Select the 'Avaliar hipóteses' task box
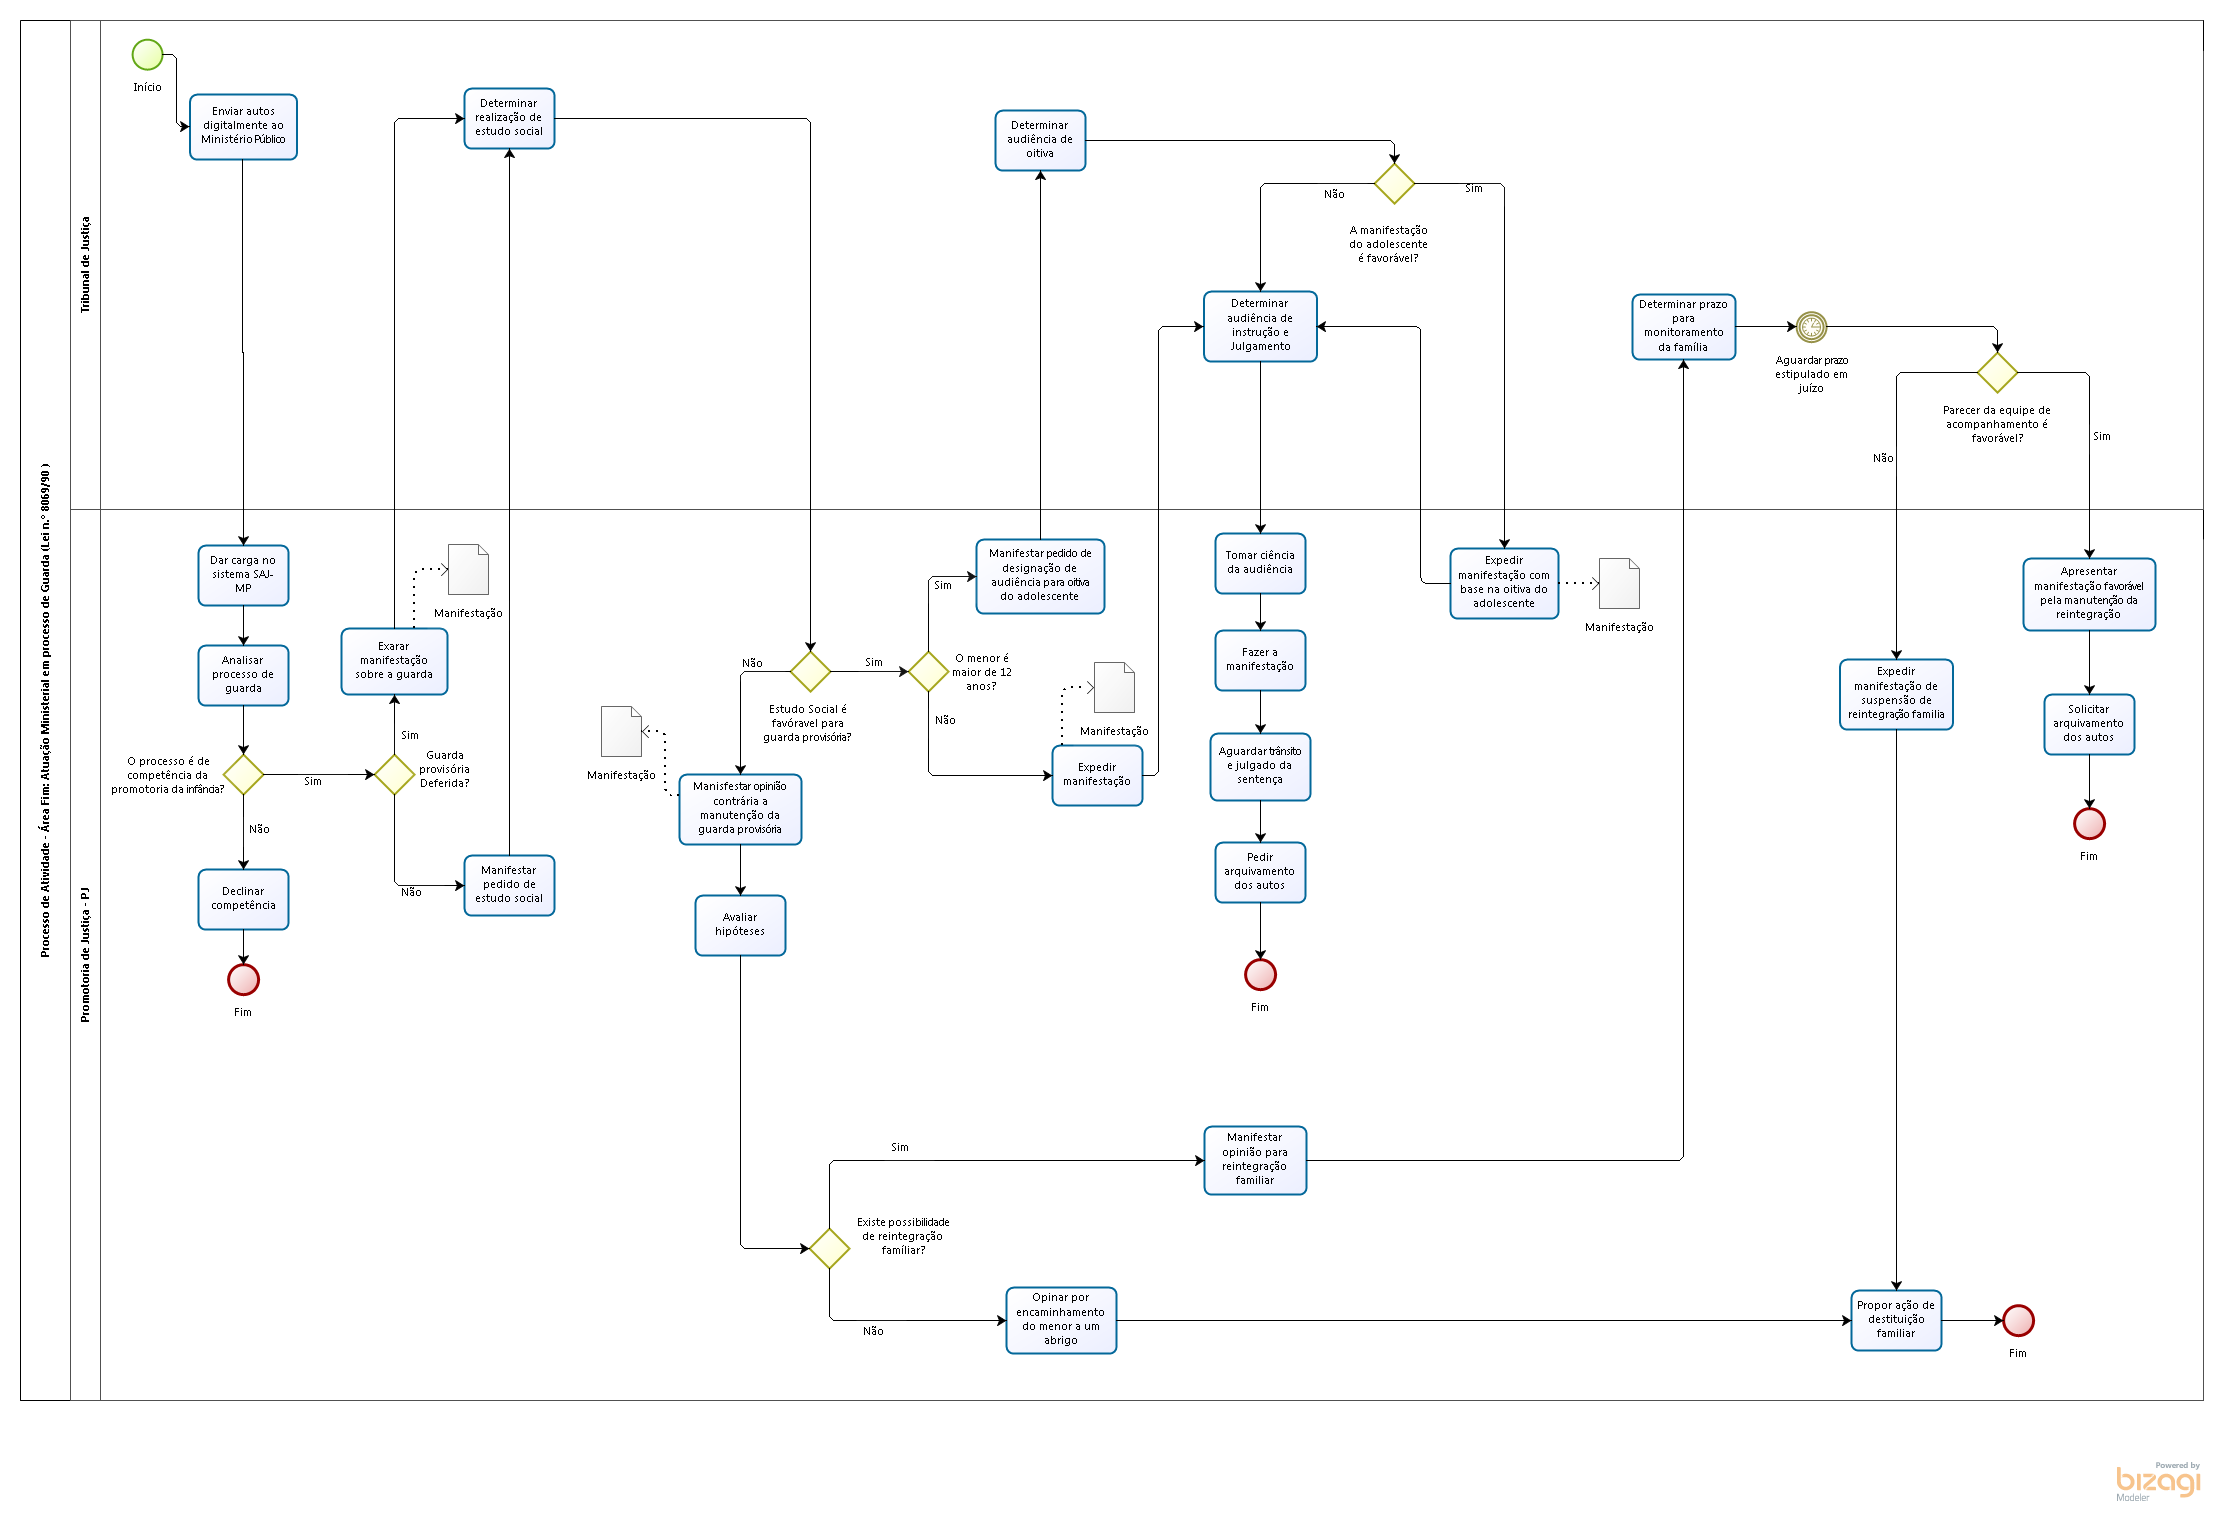Image resolution: width=2223 pixels, height=1513 pixels. (x=740, y=925)
